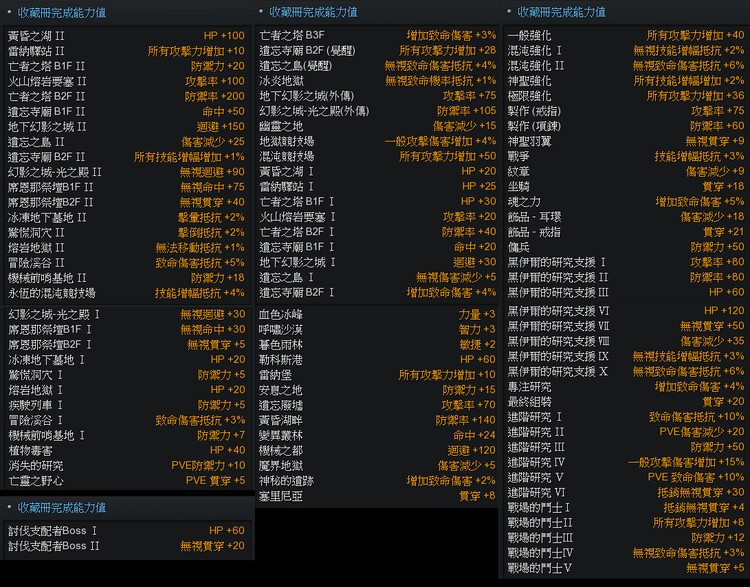
Task: Select the PVE傷害減少 +20 value
Action: (702, 432)
